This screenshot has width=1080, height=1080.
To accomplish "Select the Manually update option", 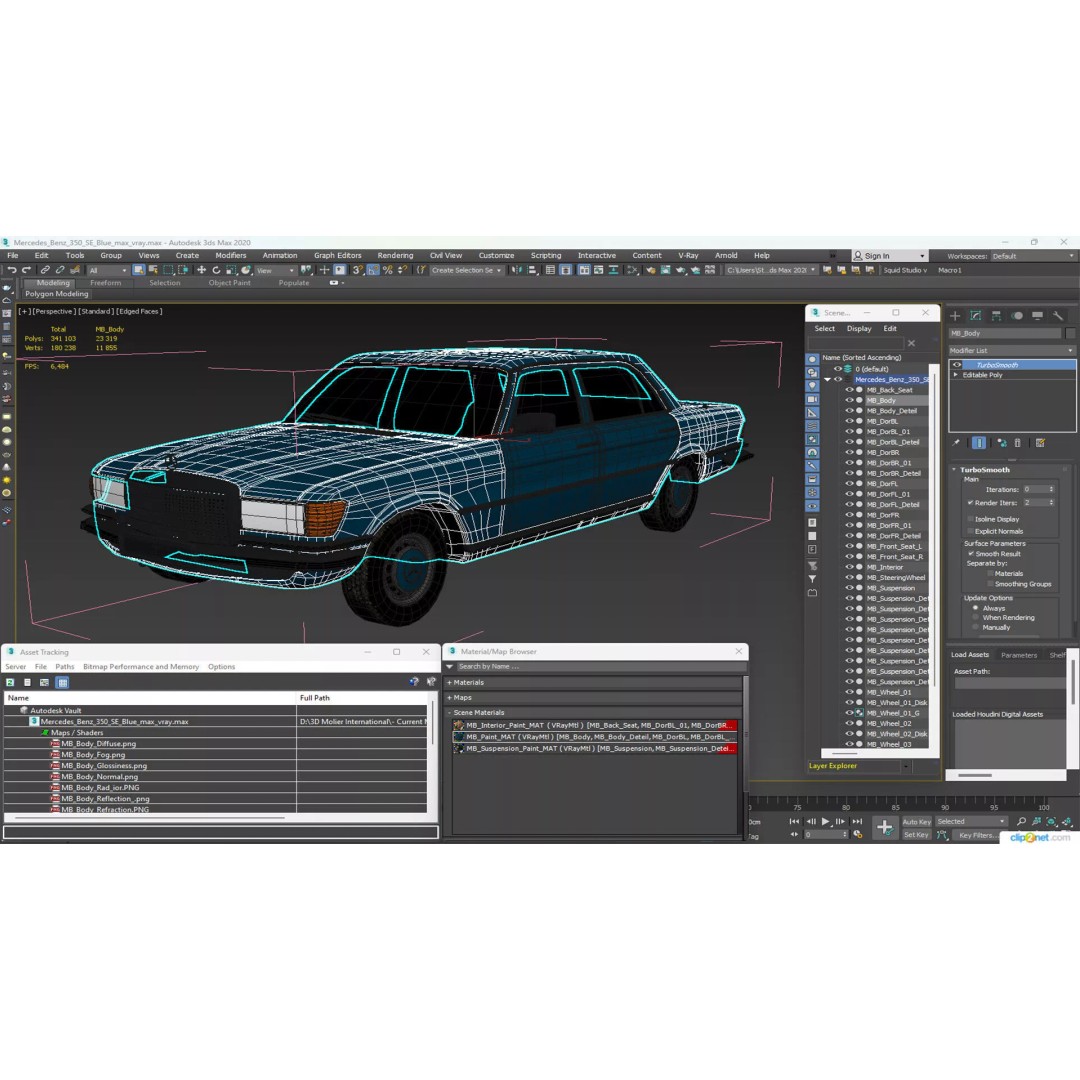I will pyautogui.click(x=975, y=627).
